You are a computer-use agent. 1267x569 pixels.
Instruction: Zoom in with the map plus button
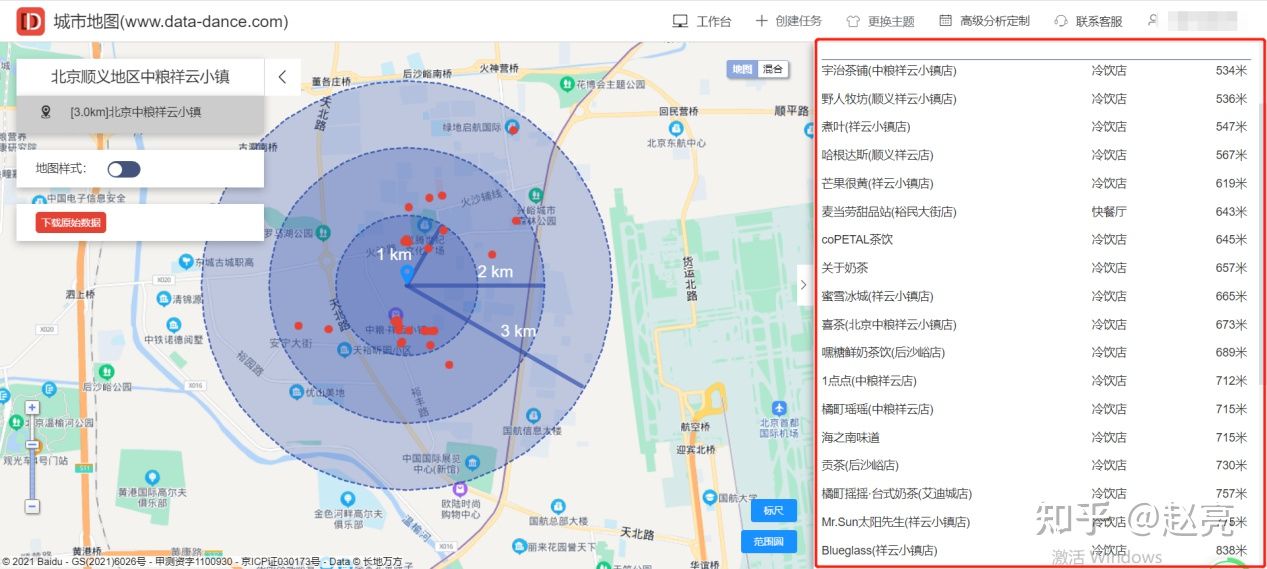(32, 407)
